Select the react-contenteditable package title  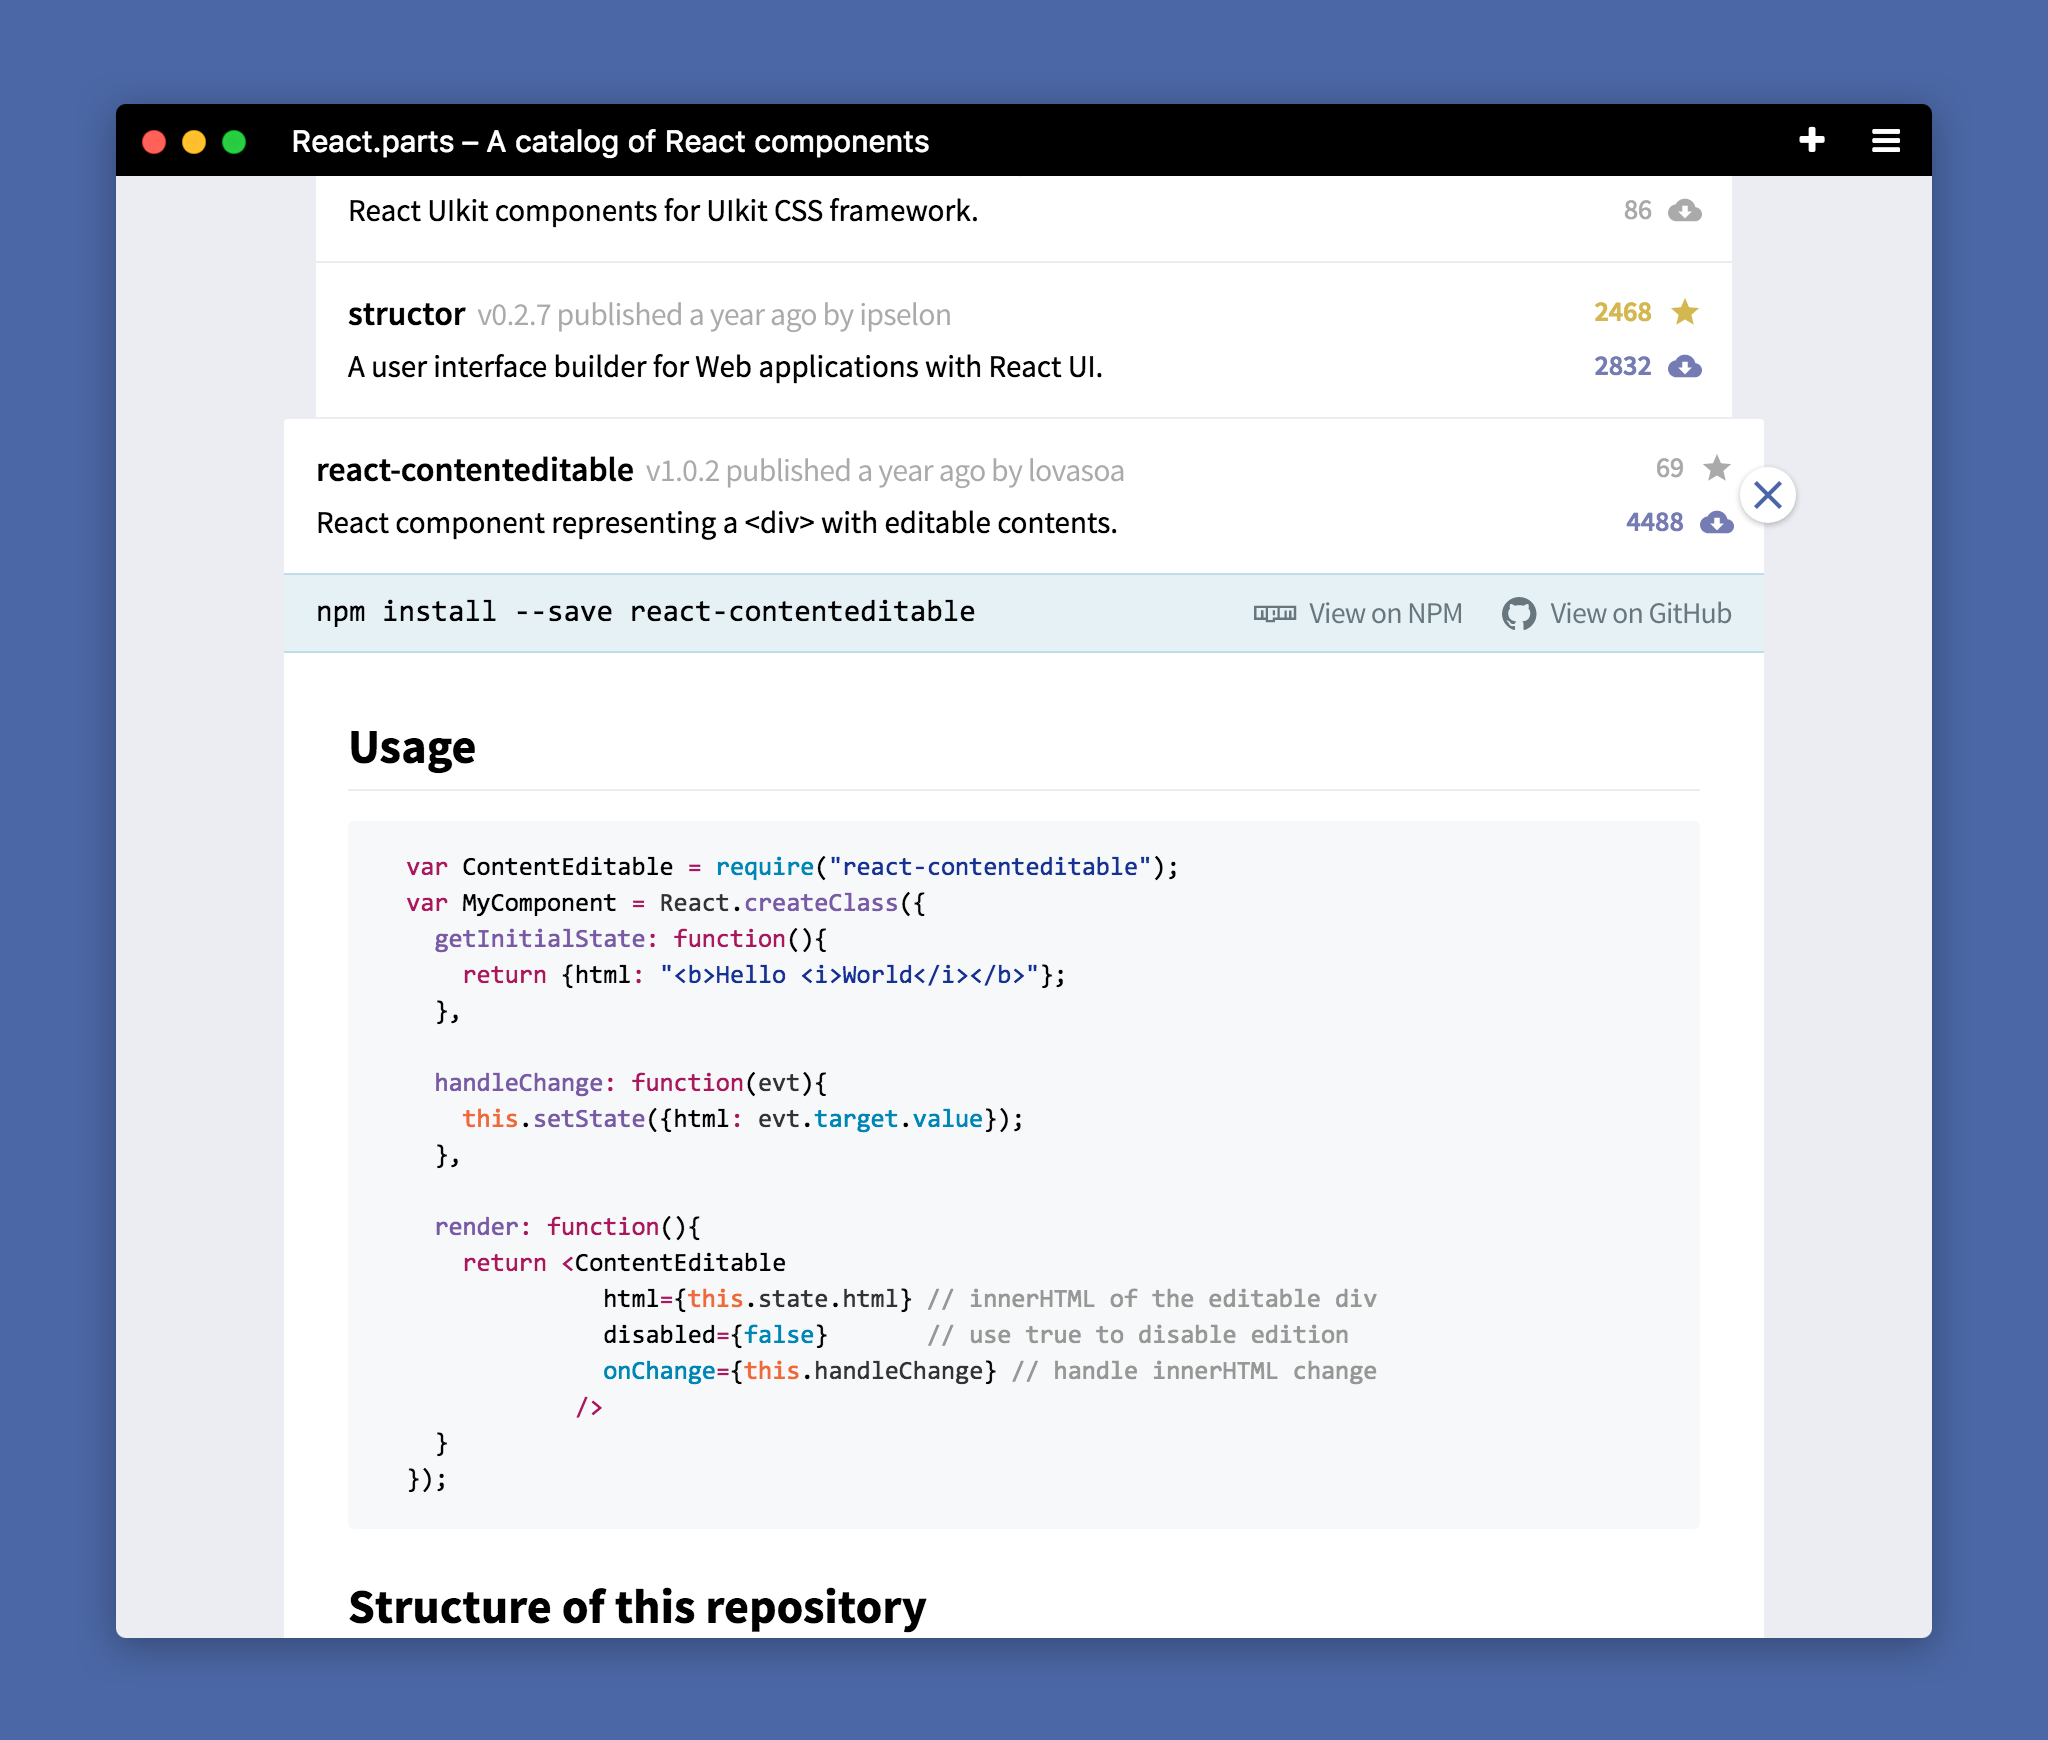coord(474,469)
